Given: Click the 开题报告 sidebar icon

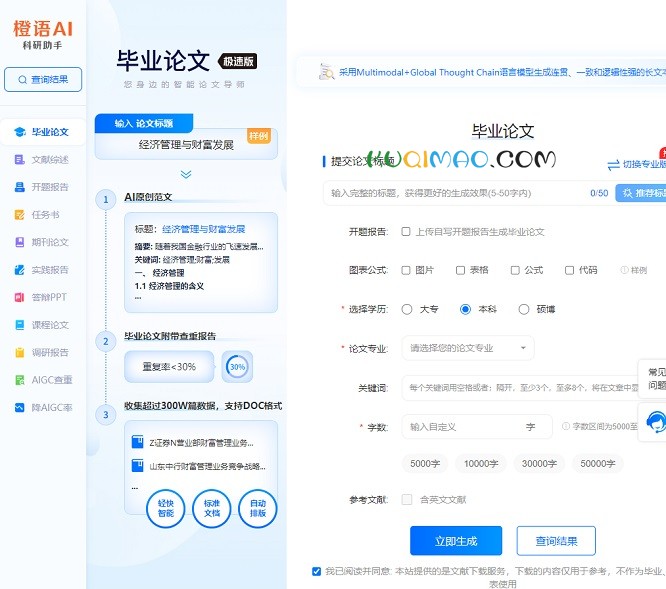Looking at the screenshot, I should point(20,187).
